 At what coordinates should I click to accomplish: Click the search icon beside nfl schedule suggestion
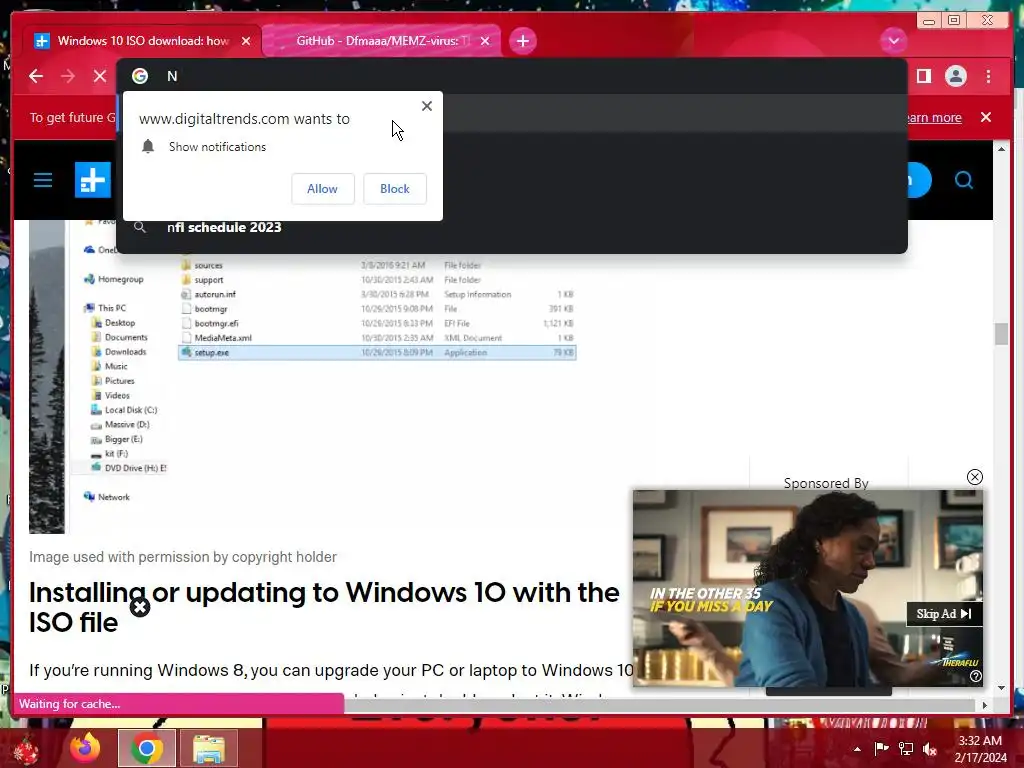pyautogui.click(x=140, y=227)
